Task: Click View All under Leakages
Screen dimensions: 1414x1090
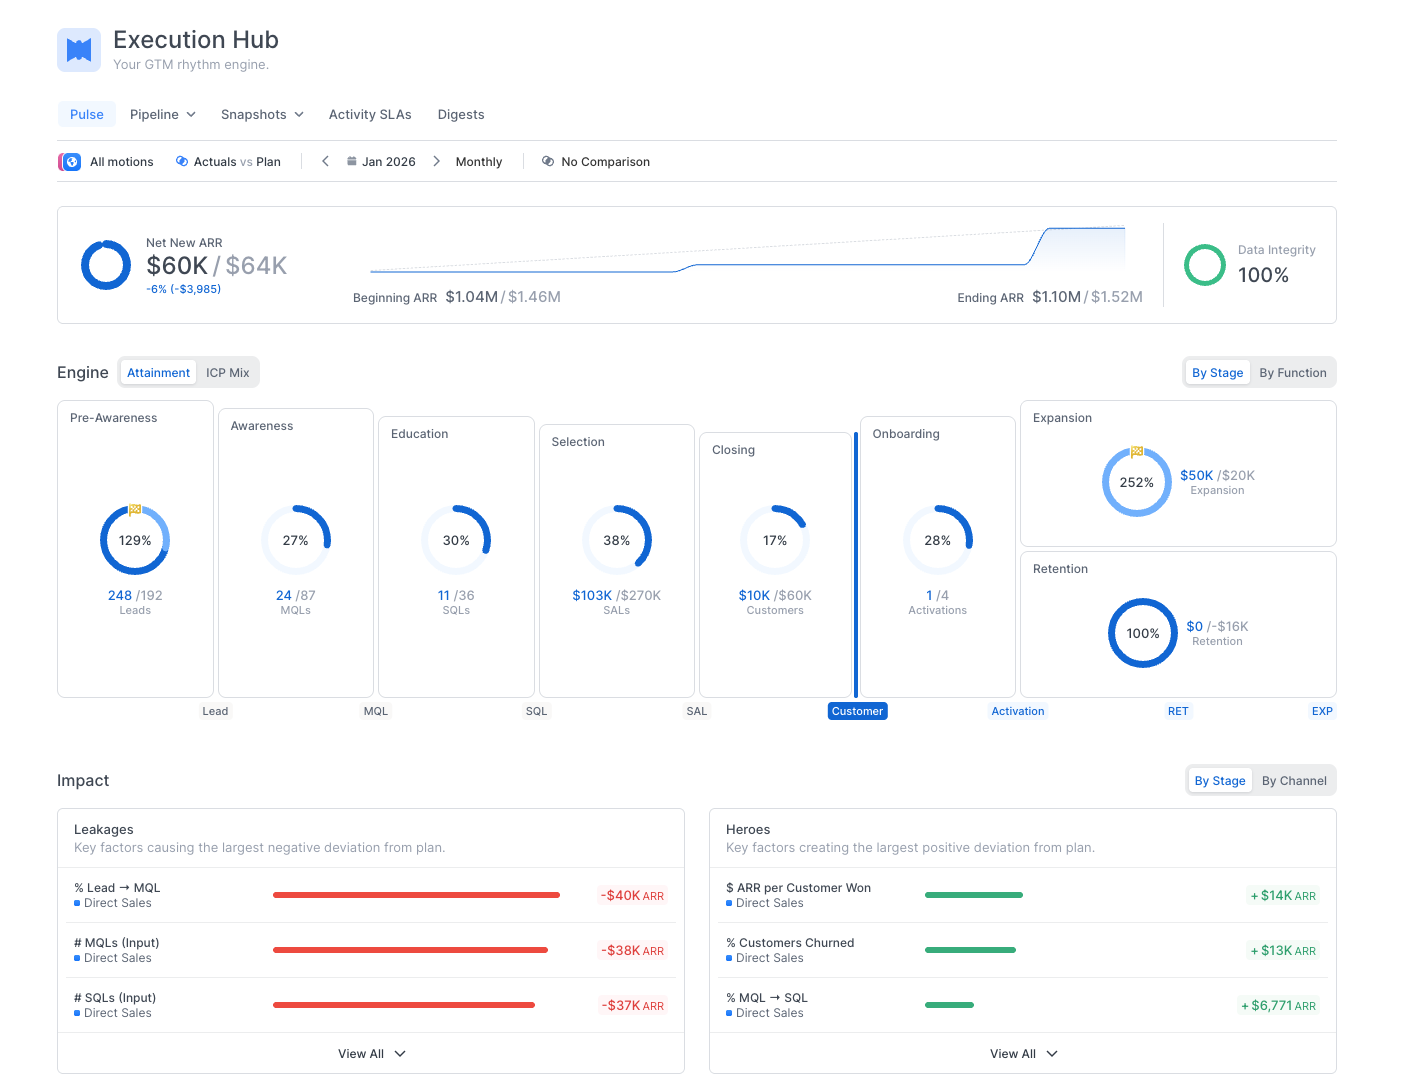Action: (371, 1053)
